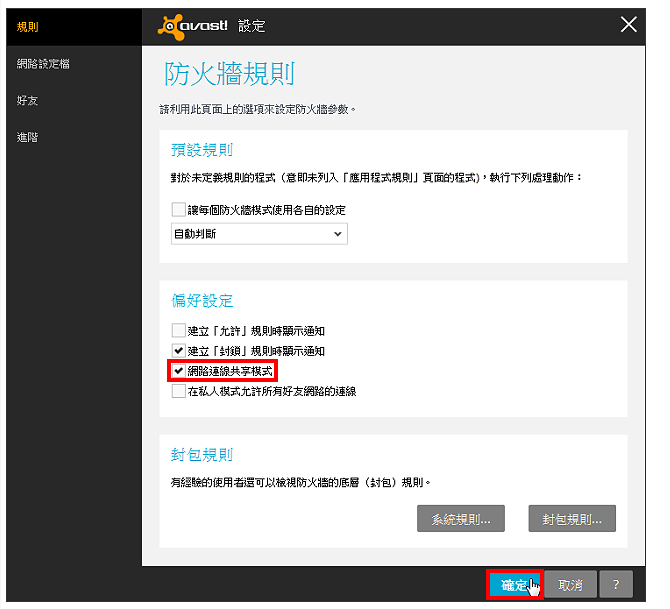
Task: Click the 封包規則... button
Action: coord(572,518)
